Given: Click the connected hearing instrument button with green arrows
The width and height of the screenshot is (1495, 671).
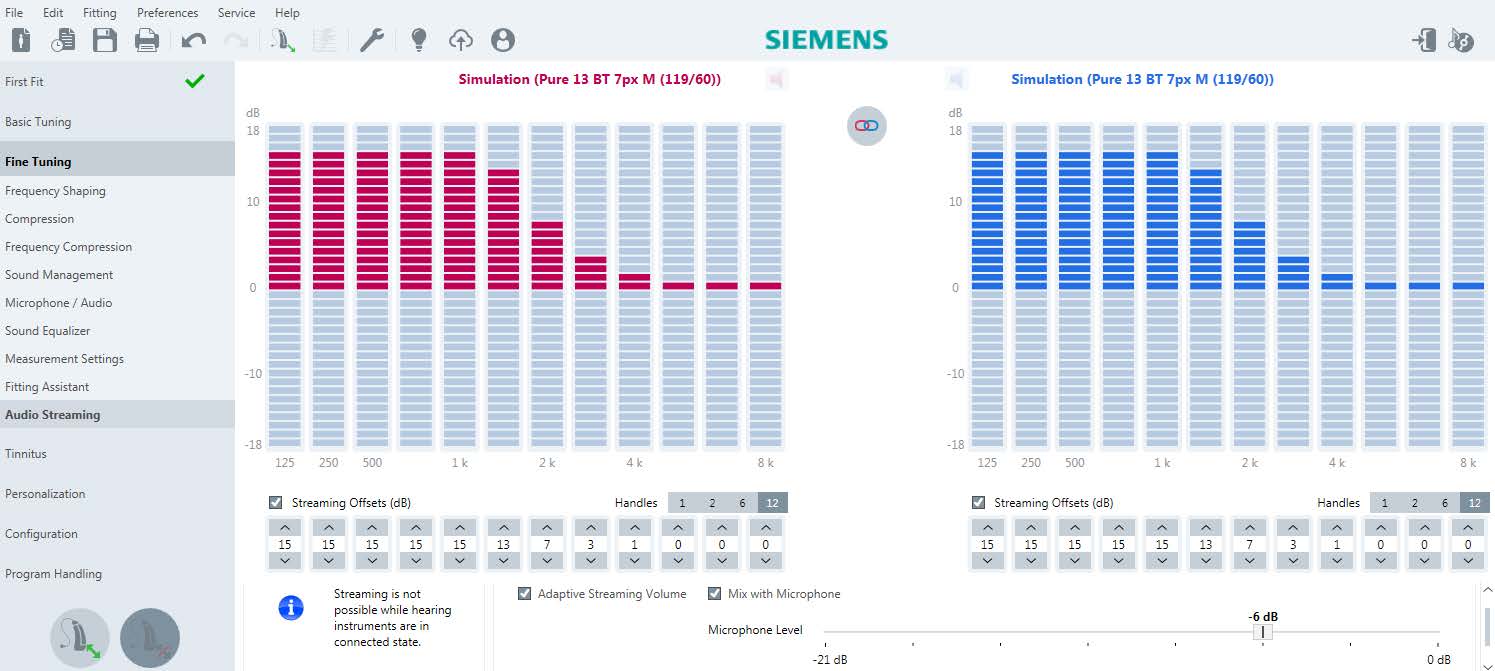Looking at the screenshot, I should [x=80, y=638].
